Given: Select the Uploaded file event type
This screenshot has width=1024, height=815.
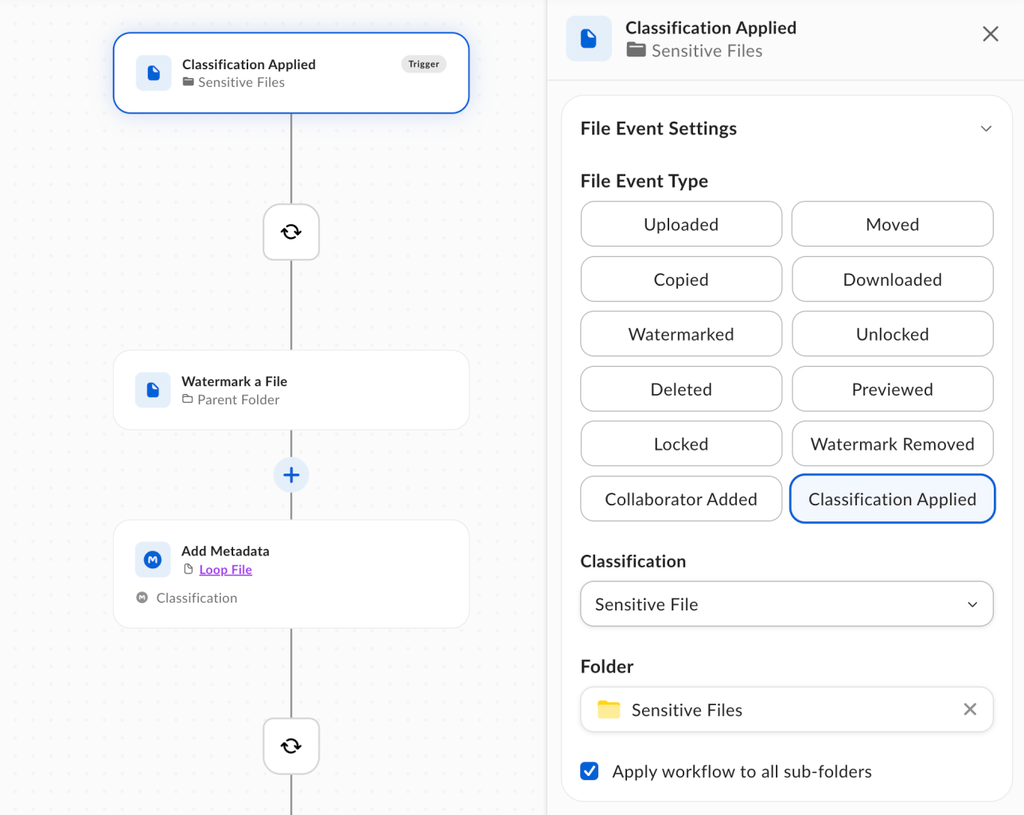Looking at the screenshot, I should point(681,224).
